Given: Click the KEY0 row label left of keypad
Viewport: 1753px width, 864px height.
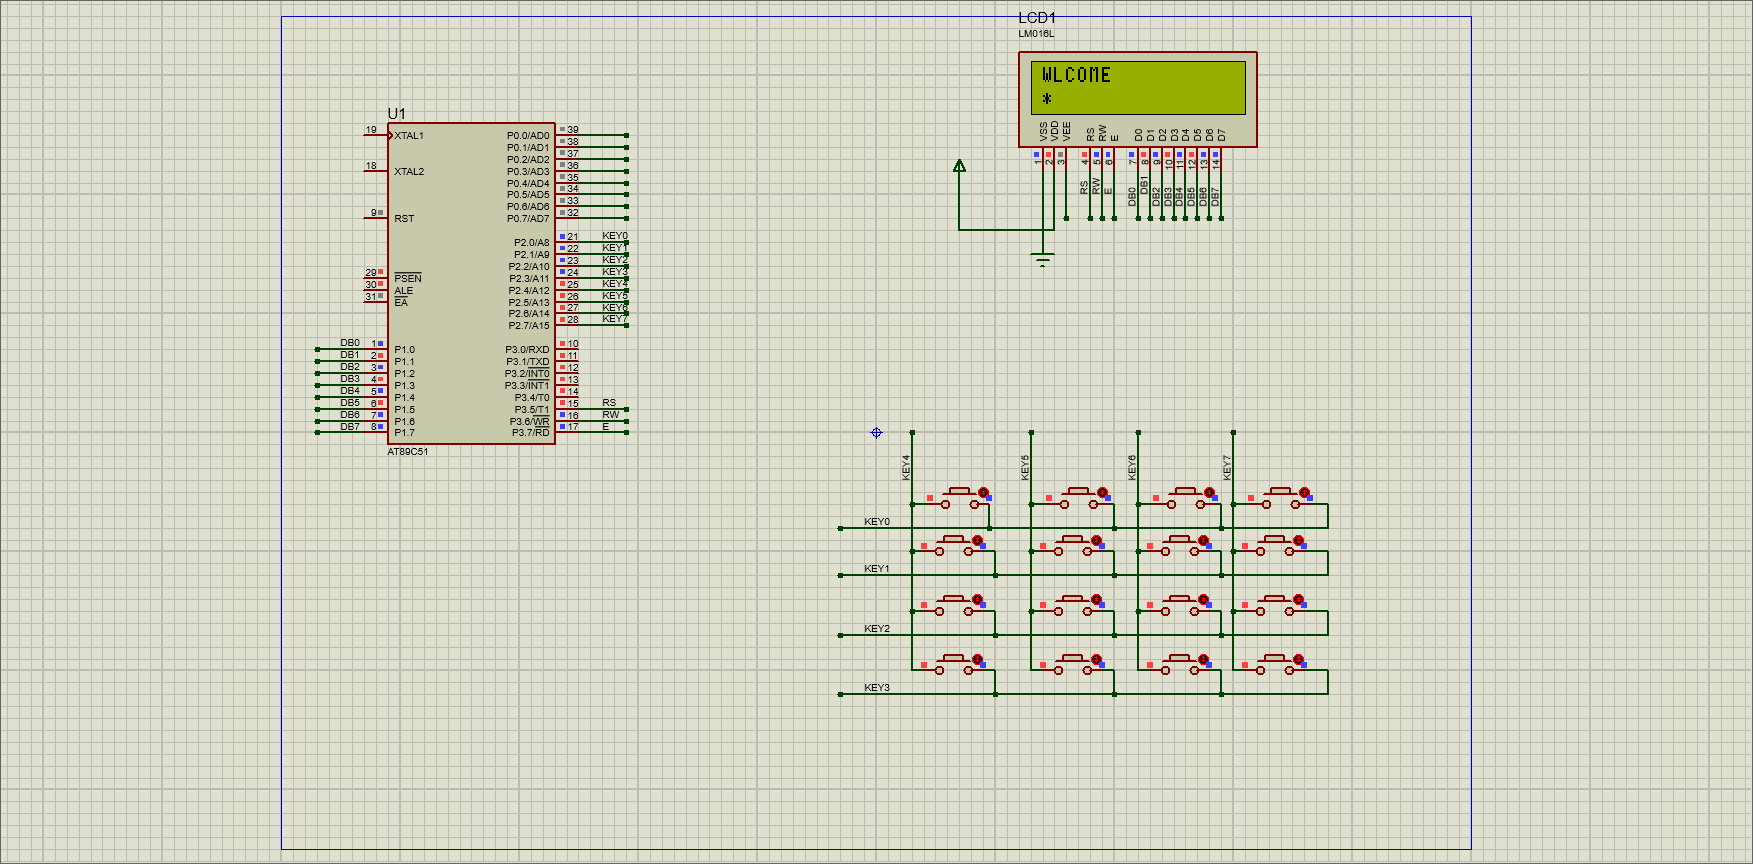Looking at the screenshot, I should click(877, 522).
